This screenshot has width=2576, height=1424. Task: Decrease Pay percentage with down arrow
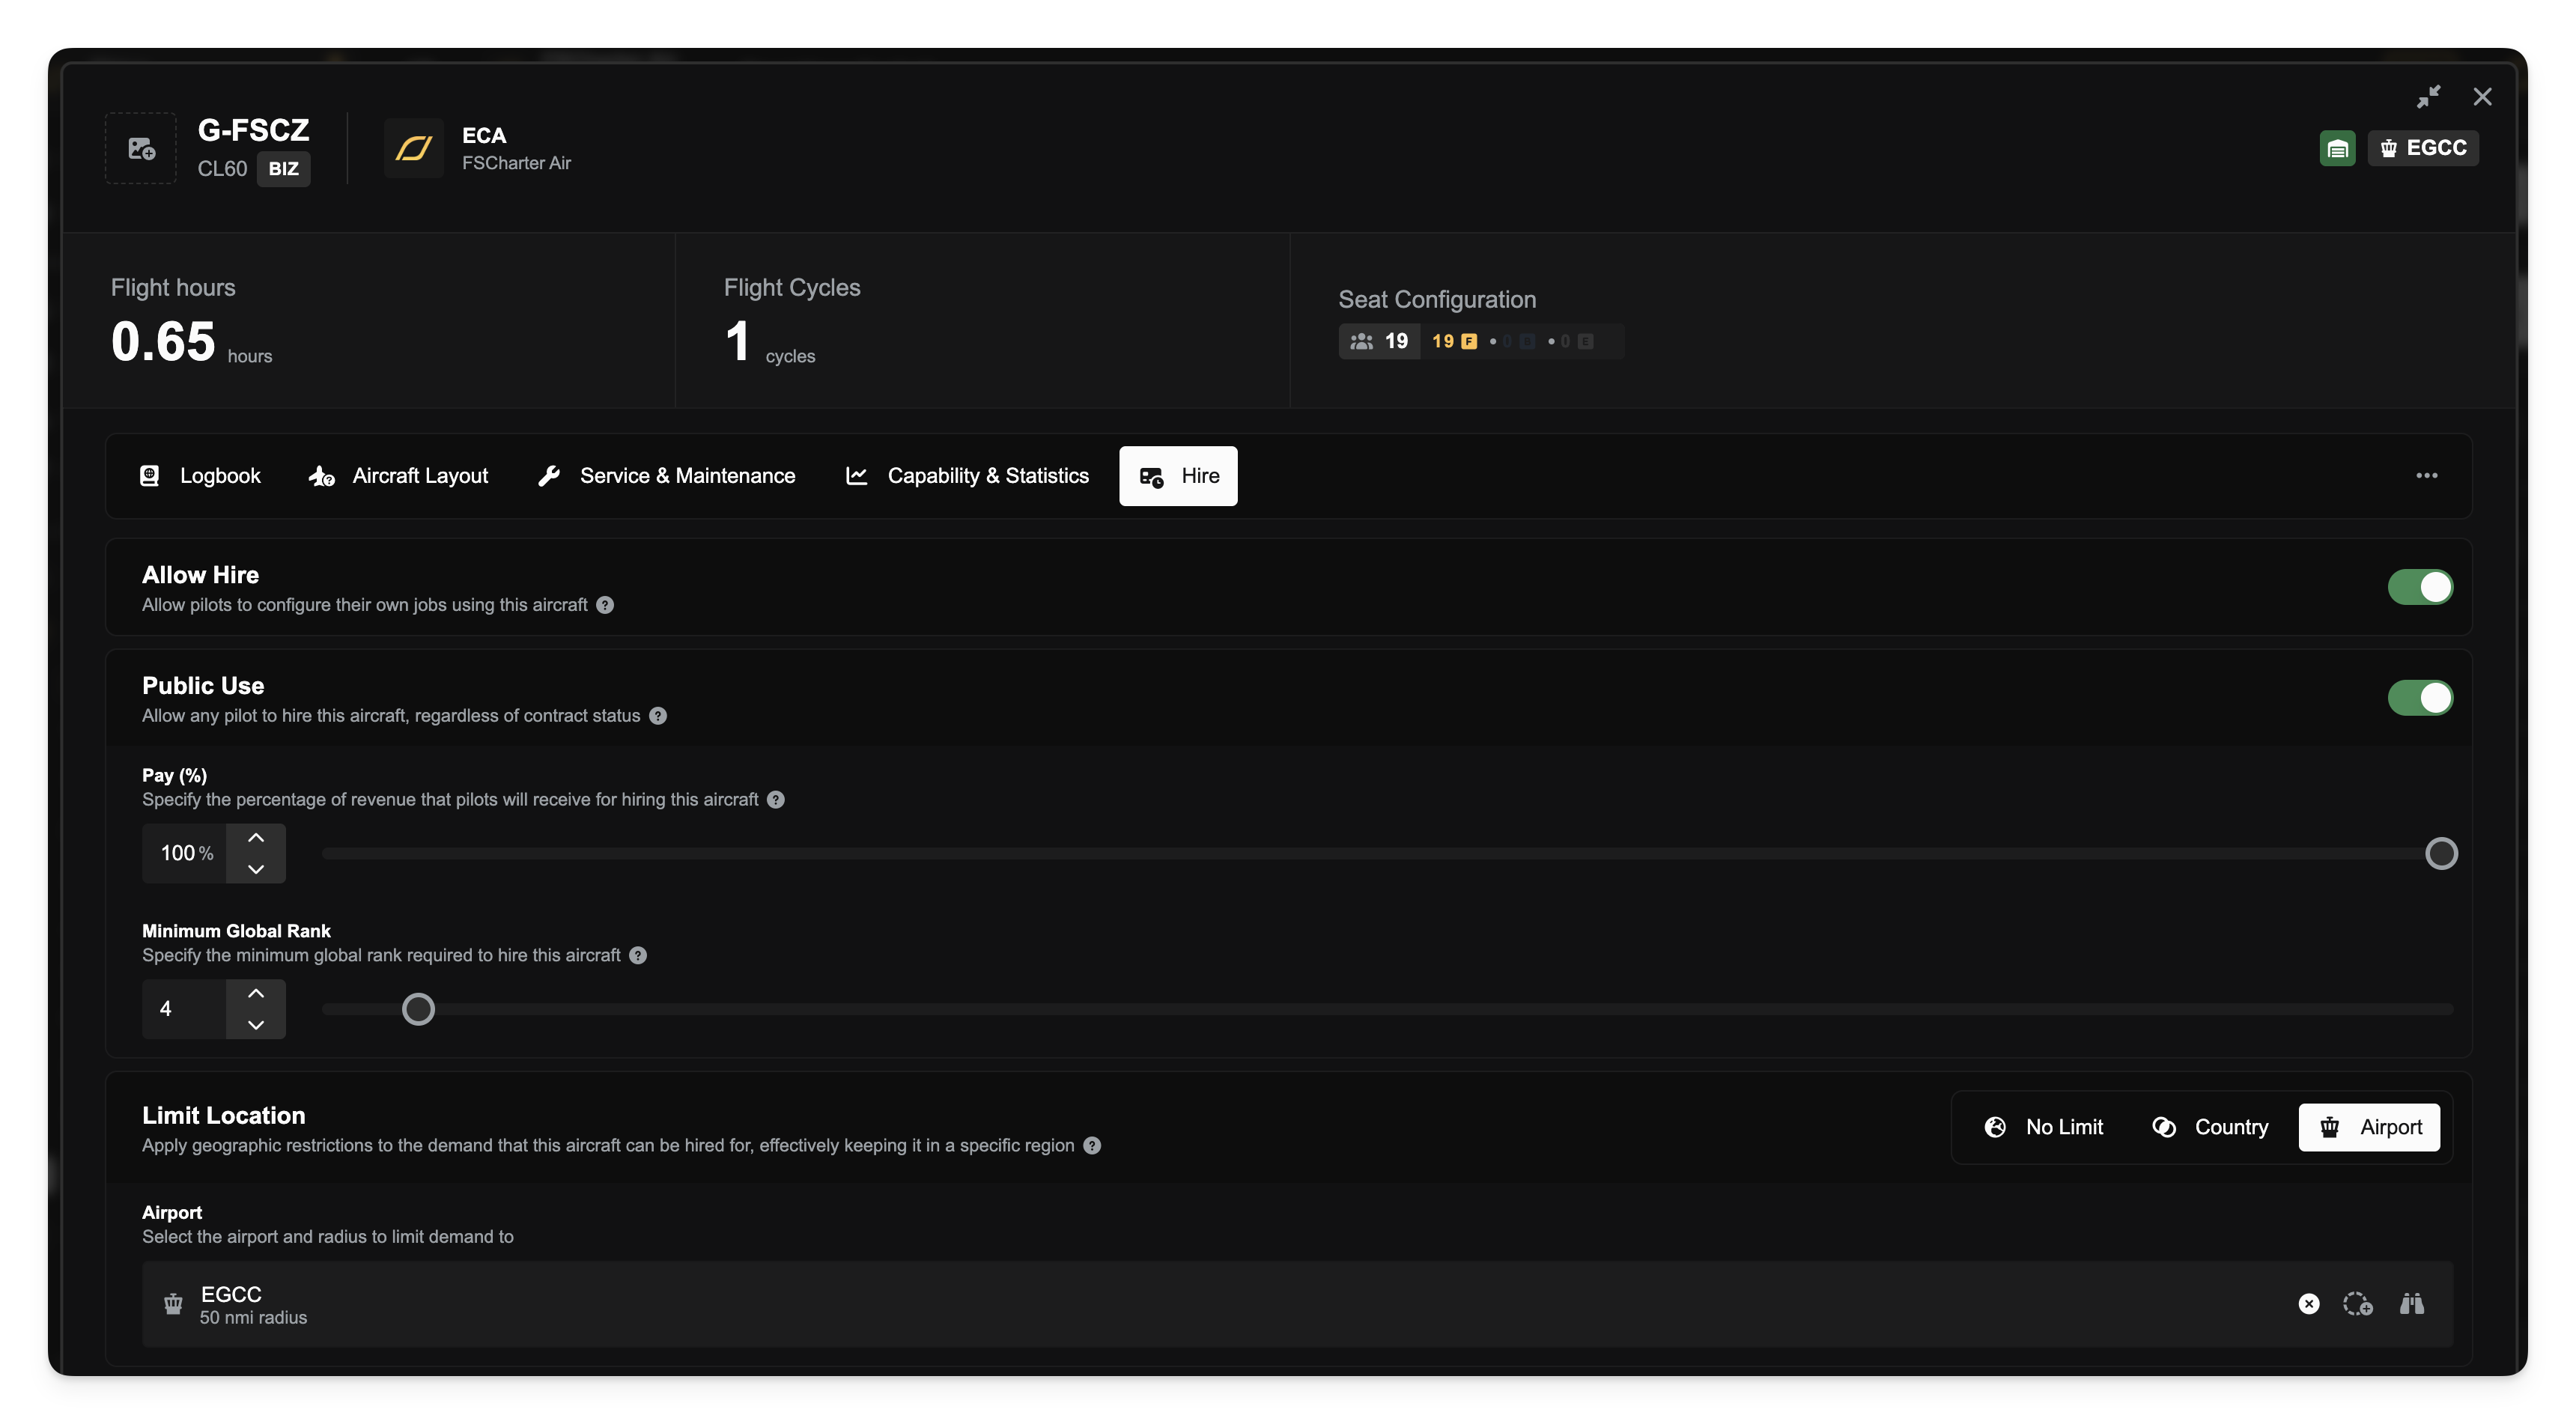click(x=256, y=869)
